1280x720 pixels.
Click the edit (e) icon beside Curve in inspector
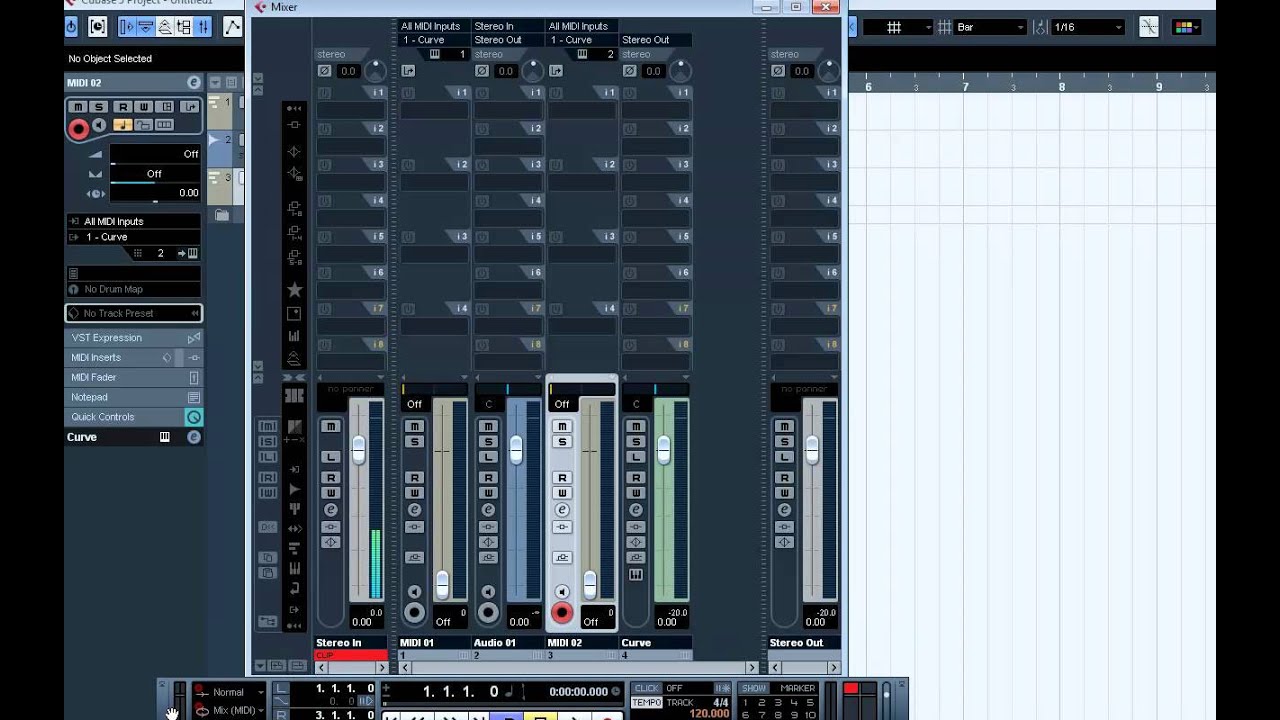click(194, 437)
